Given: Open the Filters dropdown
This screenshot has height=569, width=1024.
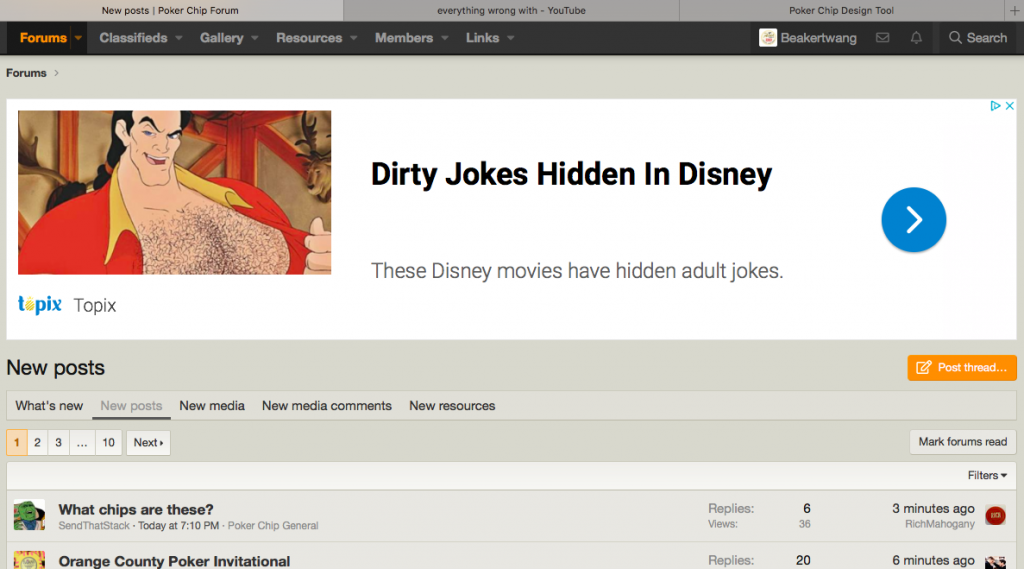Looking at the screenshot, I should click(987, 475).
